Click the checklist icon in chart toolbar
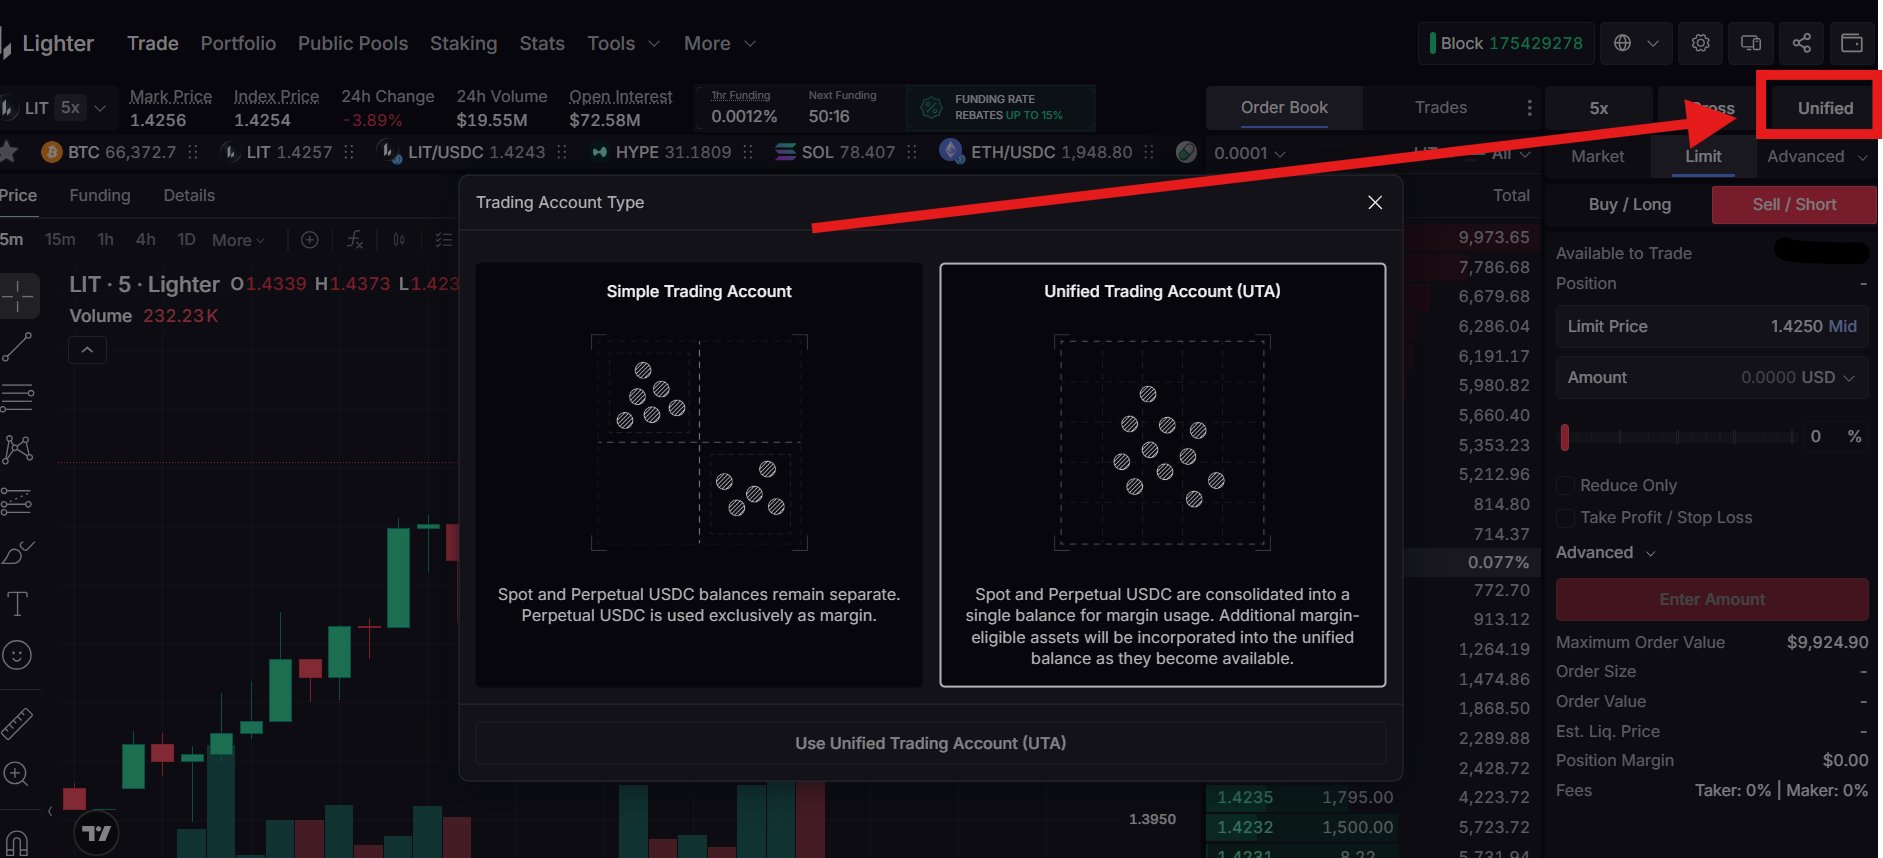1883x858 pixels. pos(444,240)
